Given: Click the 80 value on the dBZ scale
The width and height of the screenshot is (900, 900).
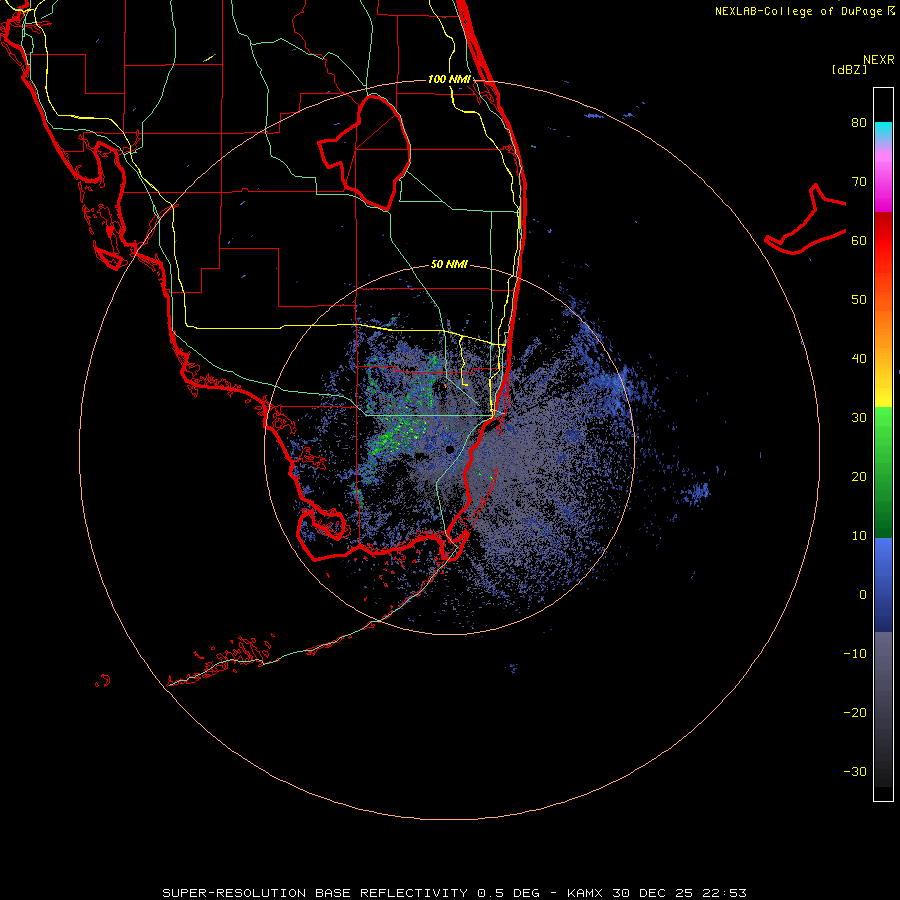Looking at the screenshot, I should tap(859, 123).
